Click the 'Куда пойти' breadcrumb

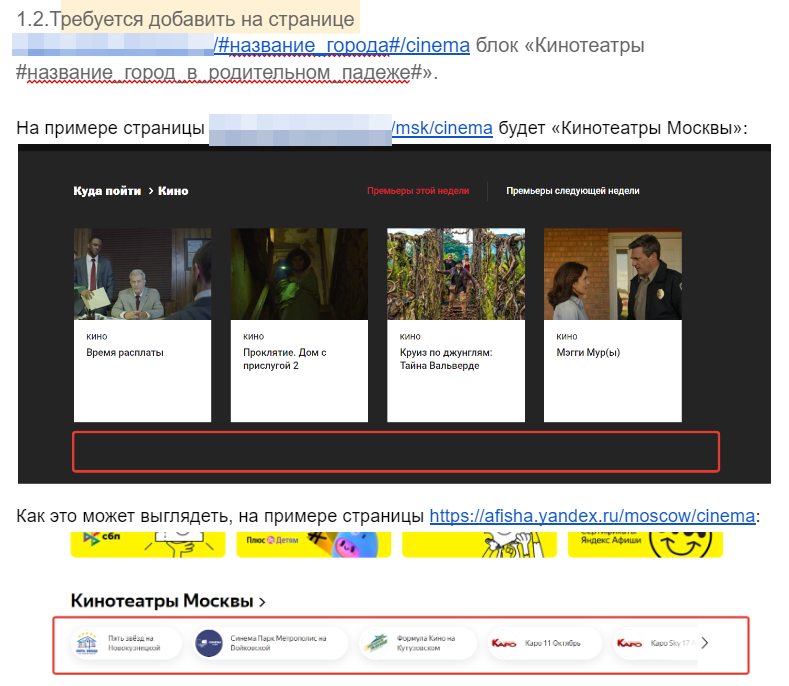coord(107,191)
